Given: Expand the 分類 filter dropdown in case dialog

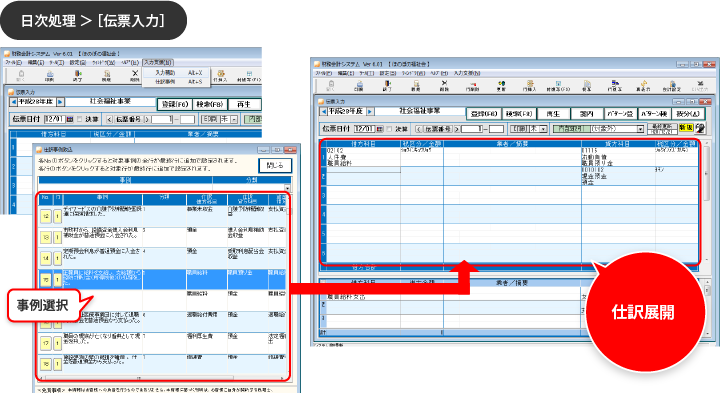Looking at the screenshot, I should click(287, 188).
